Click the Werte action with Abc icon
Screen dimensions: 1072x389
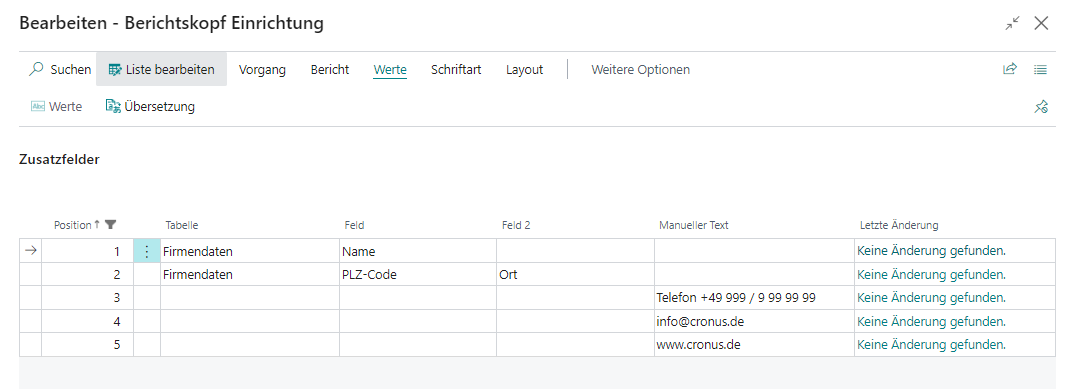tap(57, 107)
